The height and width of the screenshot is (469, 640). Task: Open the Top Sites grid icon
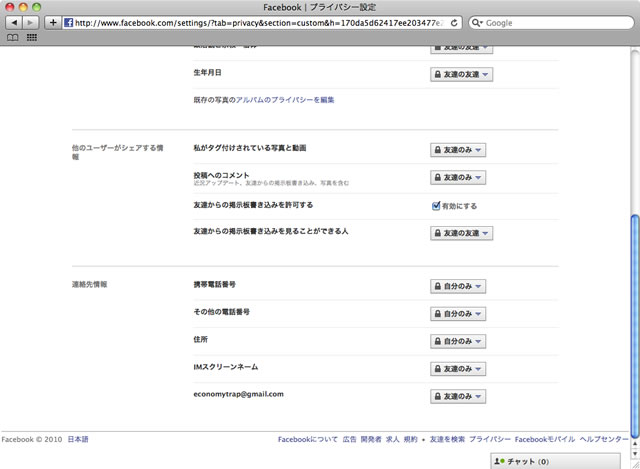click(x=32, y=38)
